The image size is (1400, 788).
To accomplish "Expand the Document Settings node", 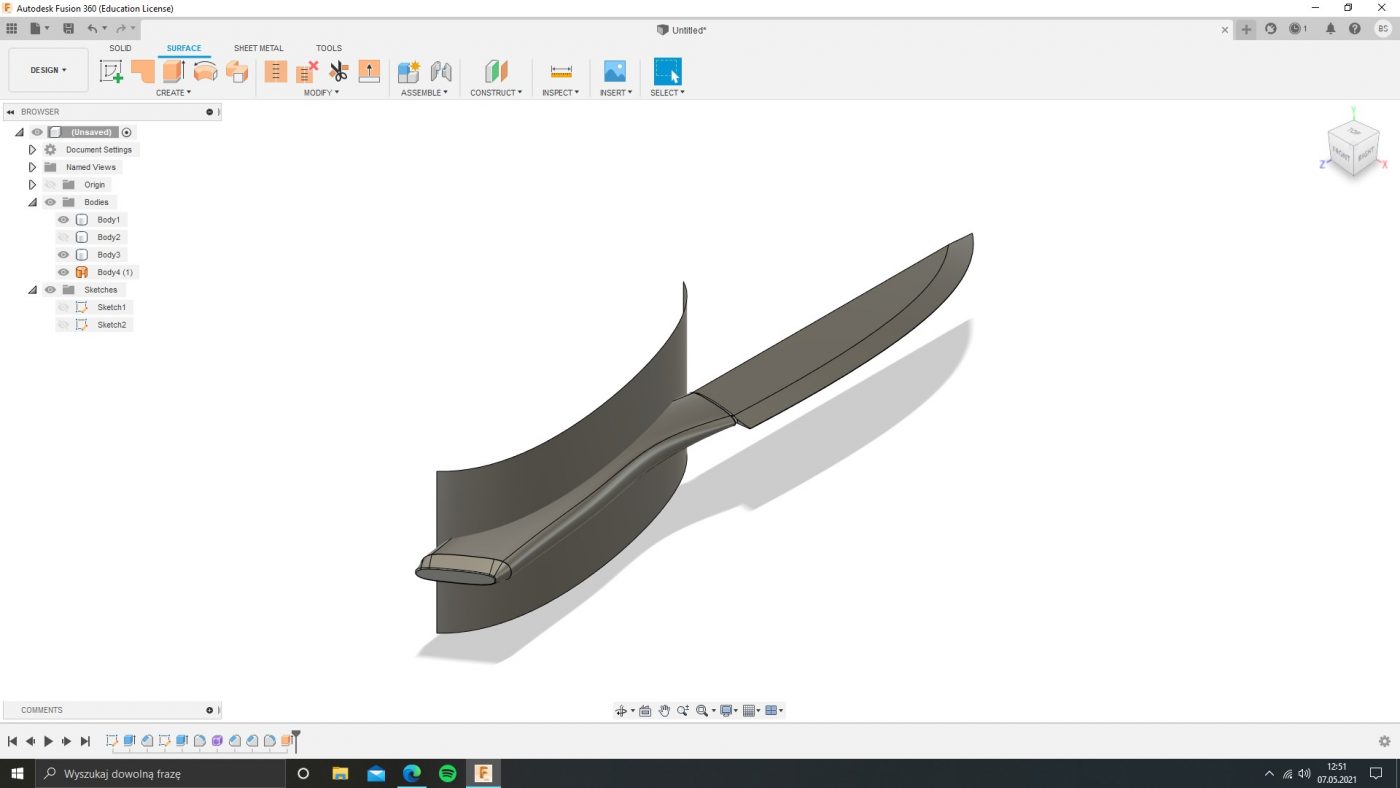I will (x=32, y=150).
